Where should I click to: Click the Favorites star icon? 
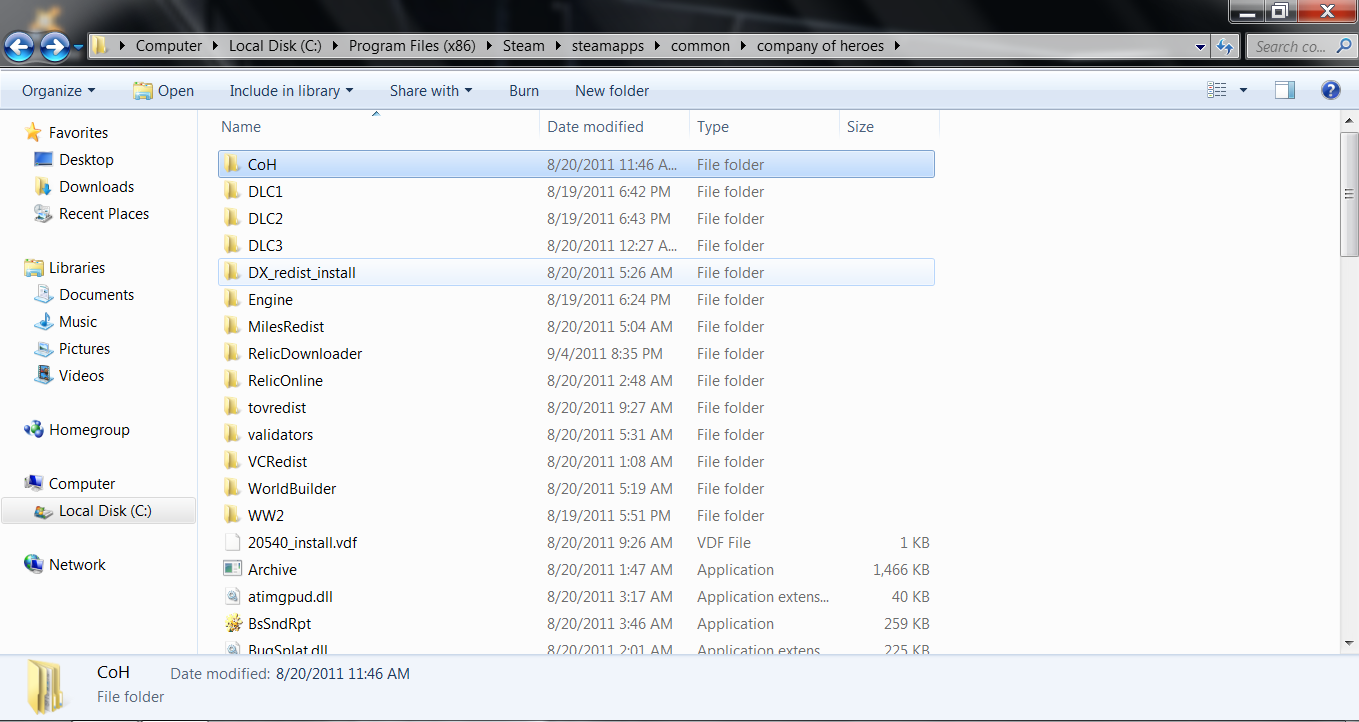coord(34,132)
